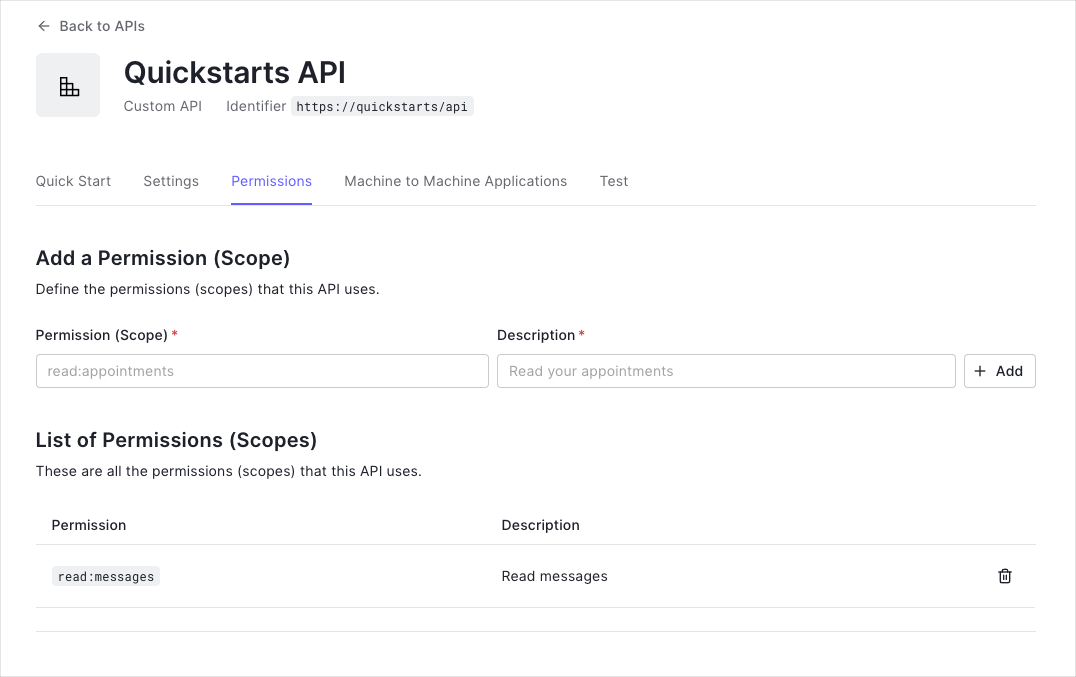Open the Machine to Machine Applications tab
The width and height of the screenshot is (1076, 677).
coord(455,181)
